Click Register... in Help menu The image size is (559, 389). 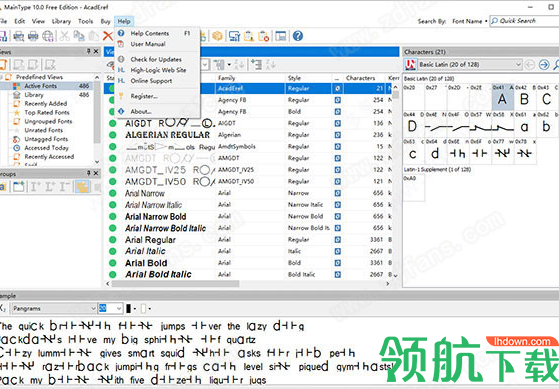click(157, 96)
